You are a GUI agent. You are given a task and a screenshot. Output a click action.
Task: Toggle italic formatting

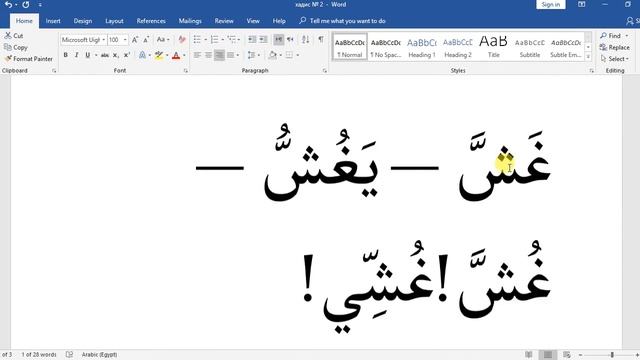point(76,55)
